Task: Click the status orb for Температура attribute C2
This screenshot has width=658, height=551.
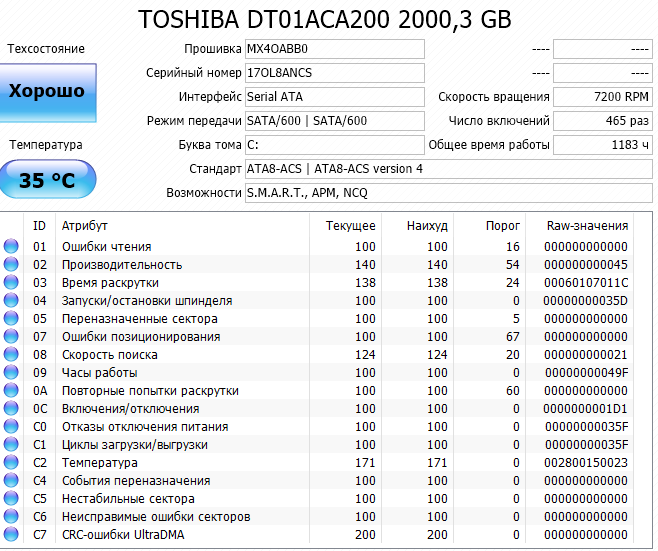Action: pos(11,462)
